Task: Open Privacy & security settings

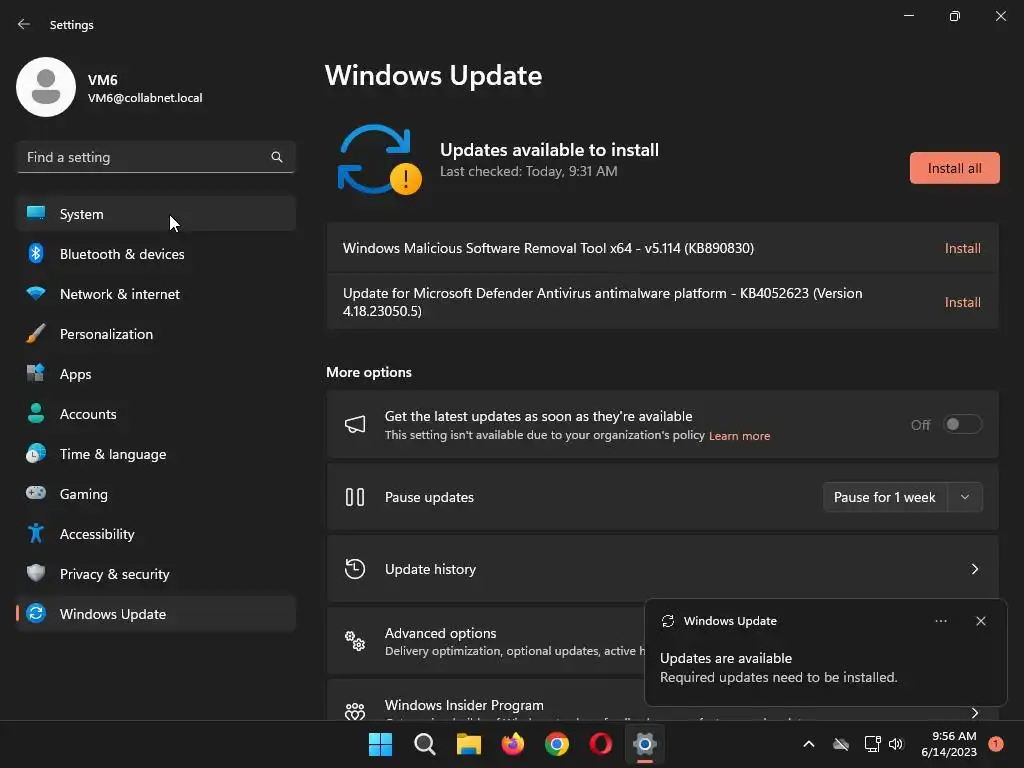Action: click(x=156, y=573)
